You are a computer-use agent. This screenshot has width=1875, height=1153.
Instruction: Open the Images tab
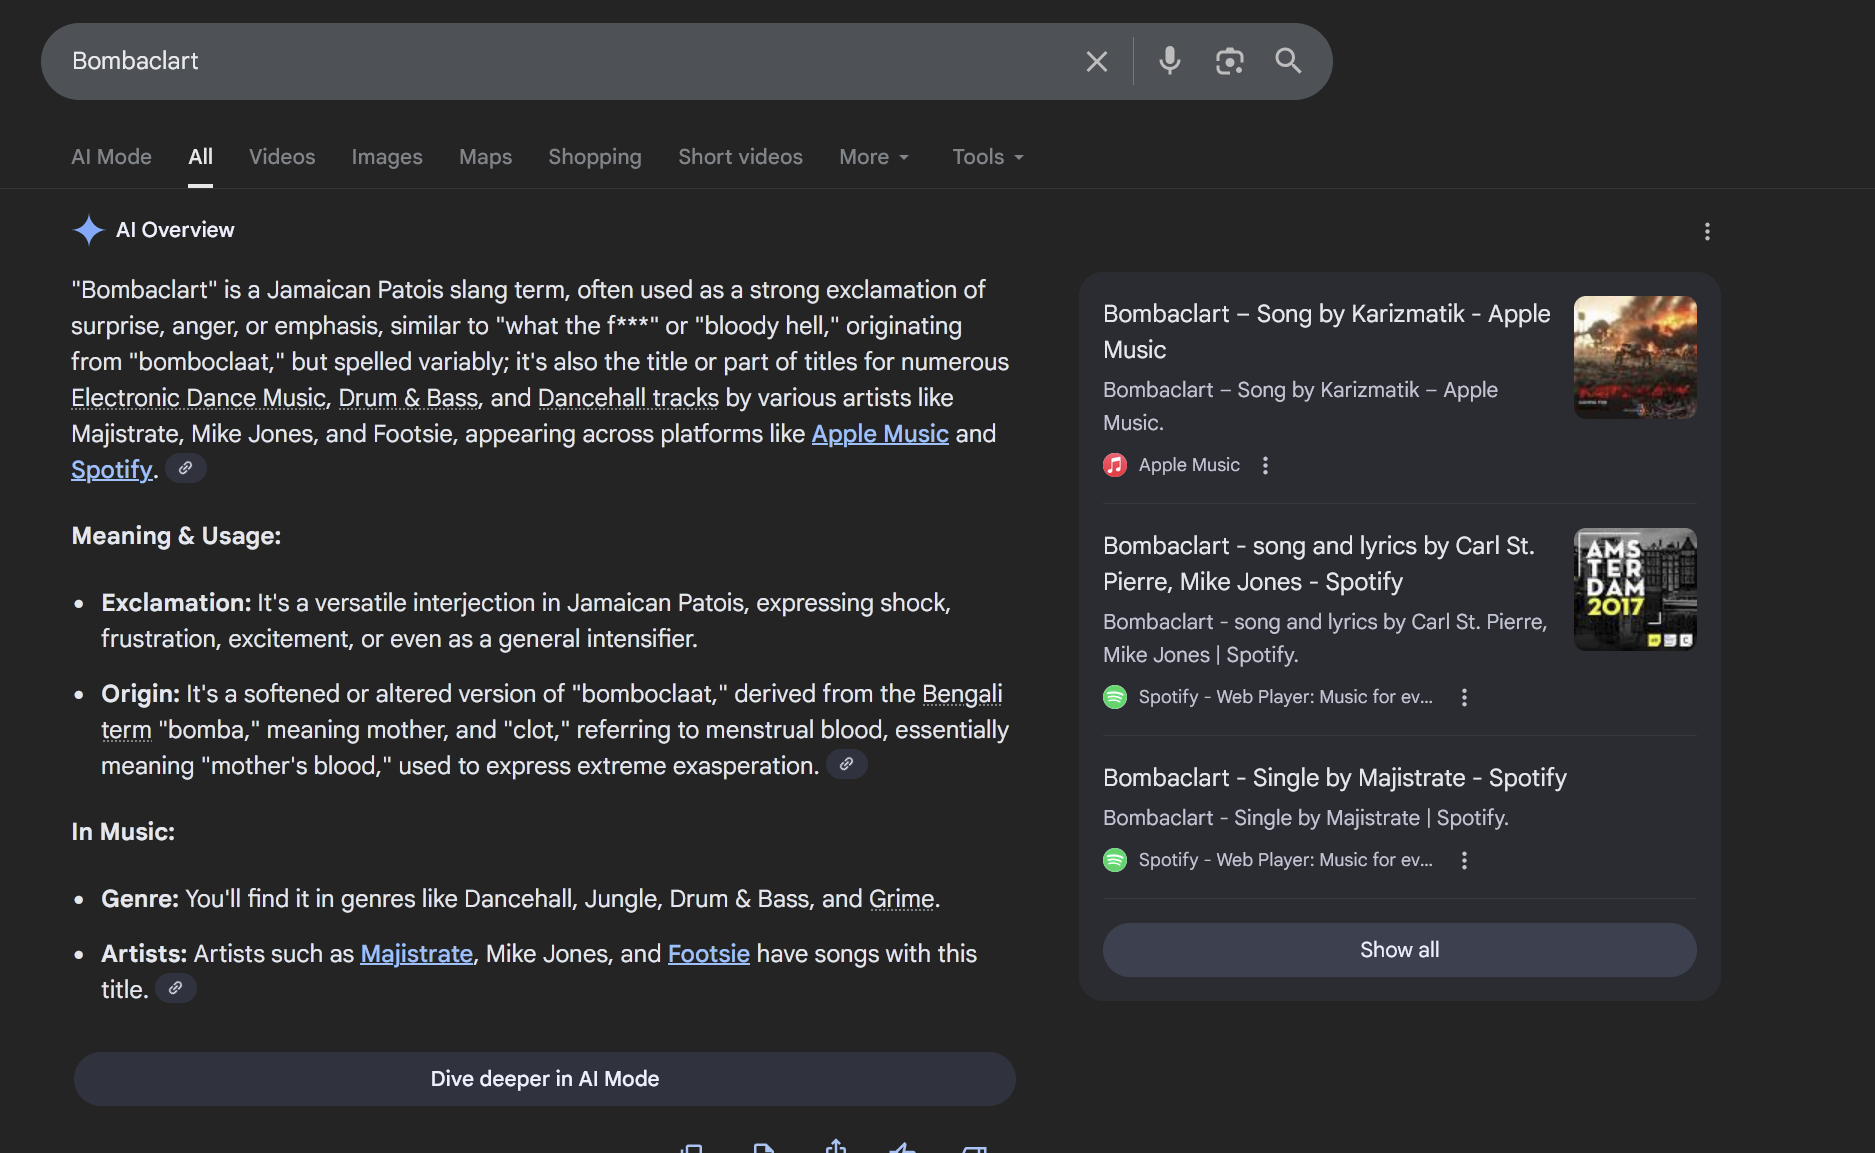pyautogui.click(x=387, y=157)
